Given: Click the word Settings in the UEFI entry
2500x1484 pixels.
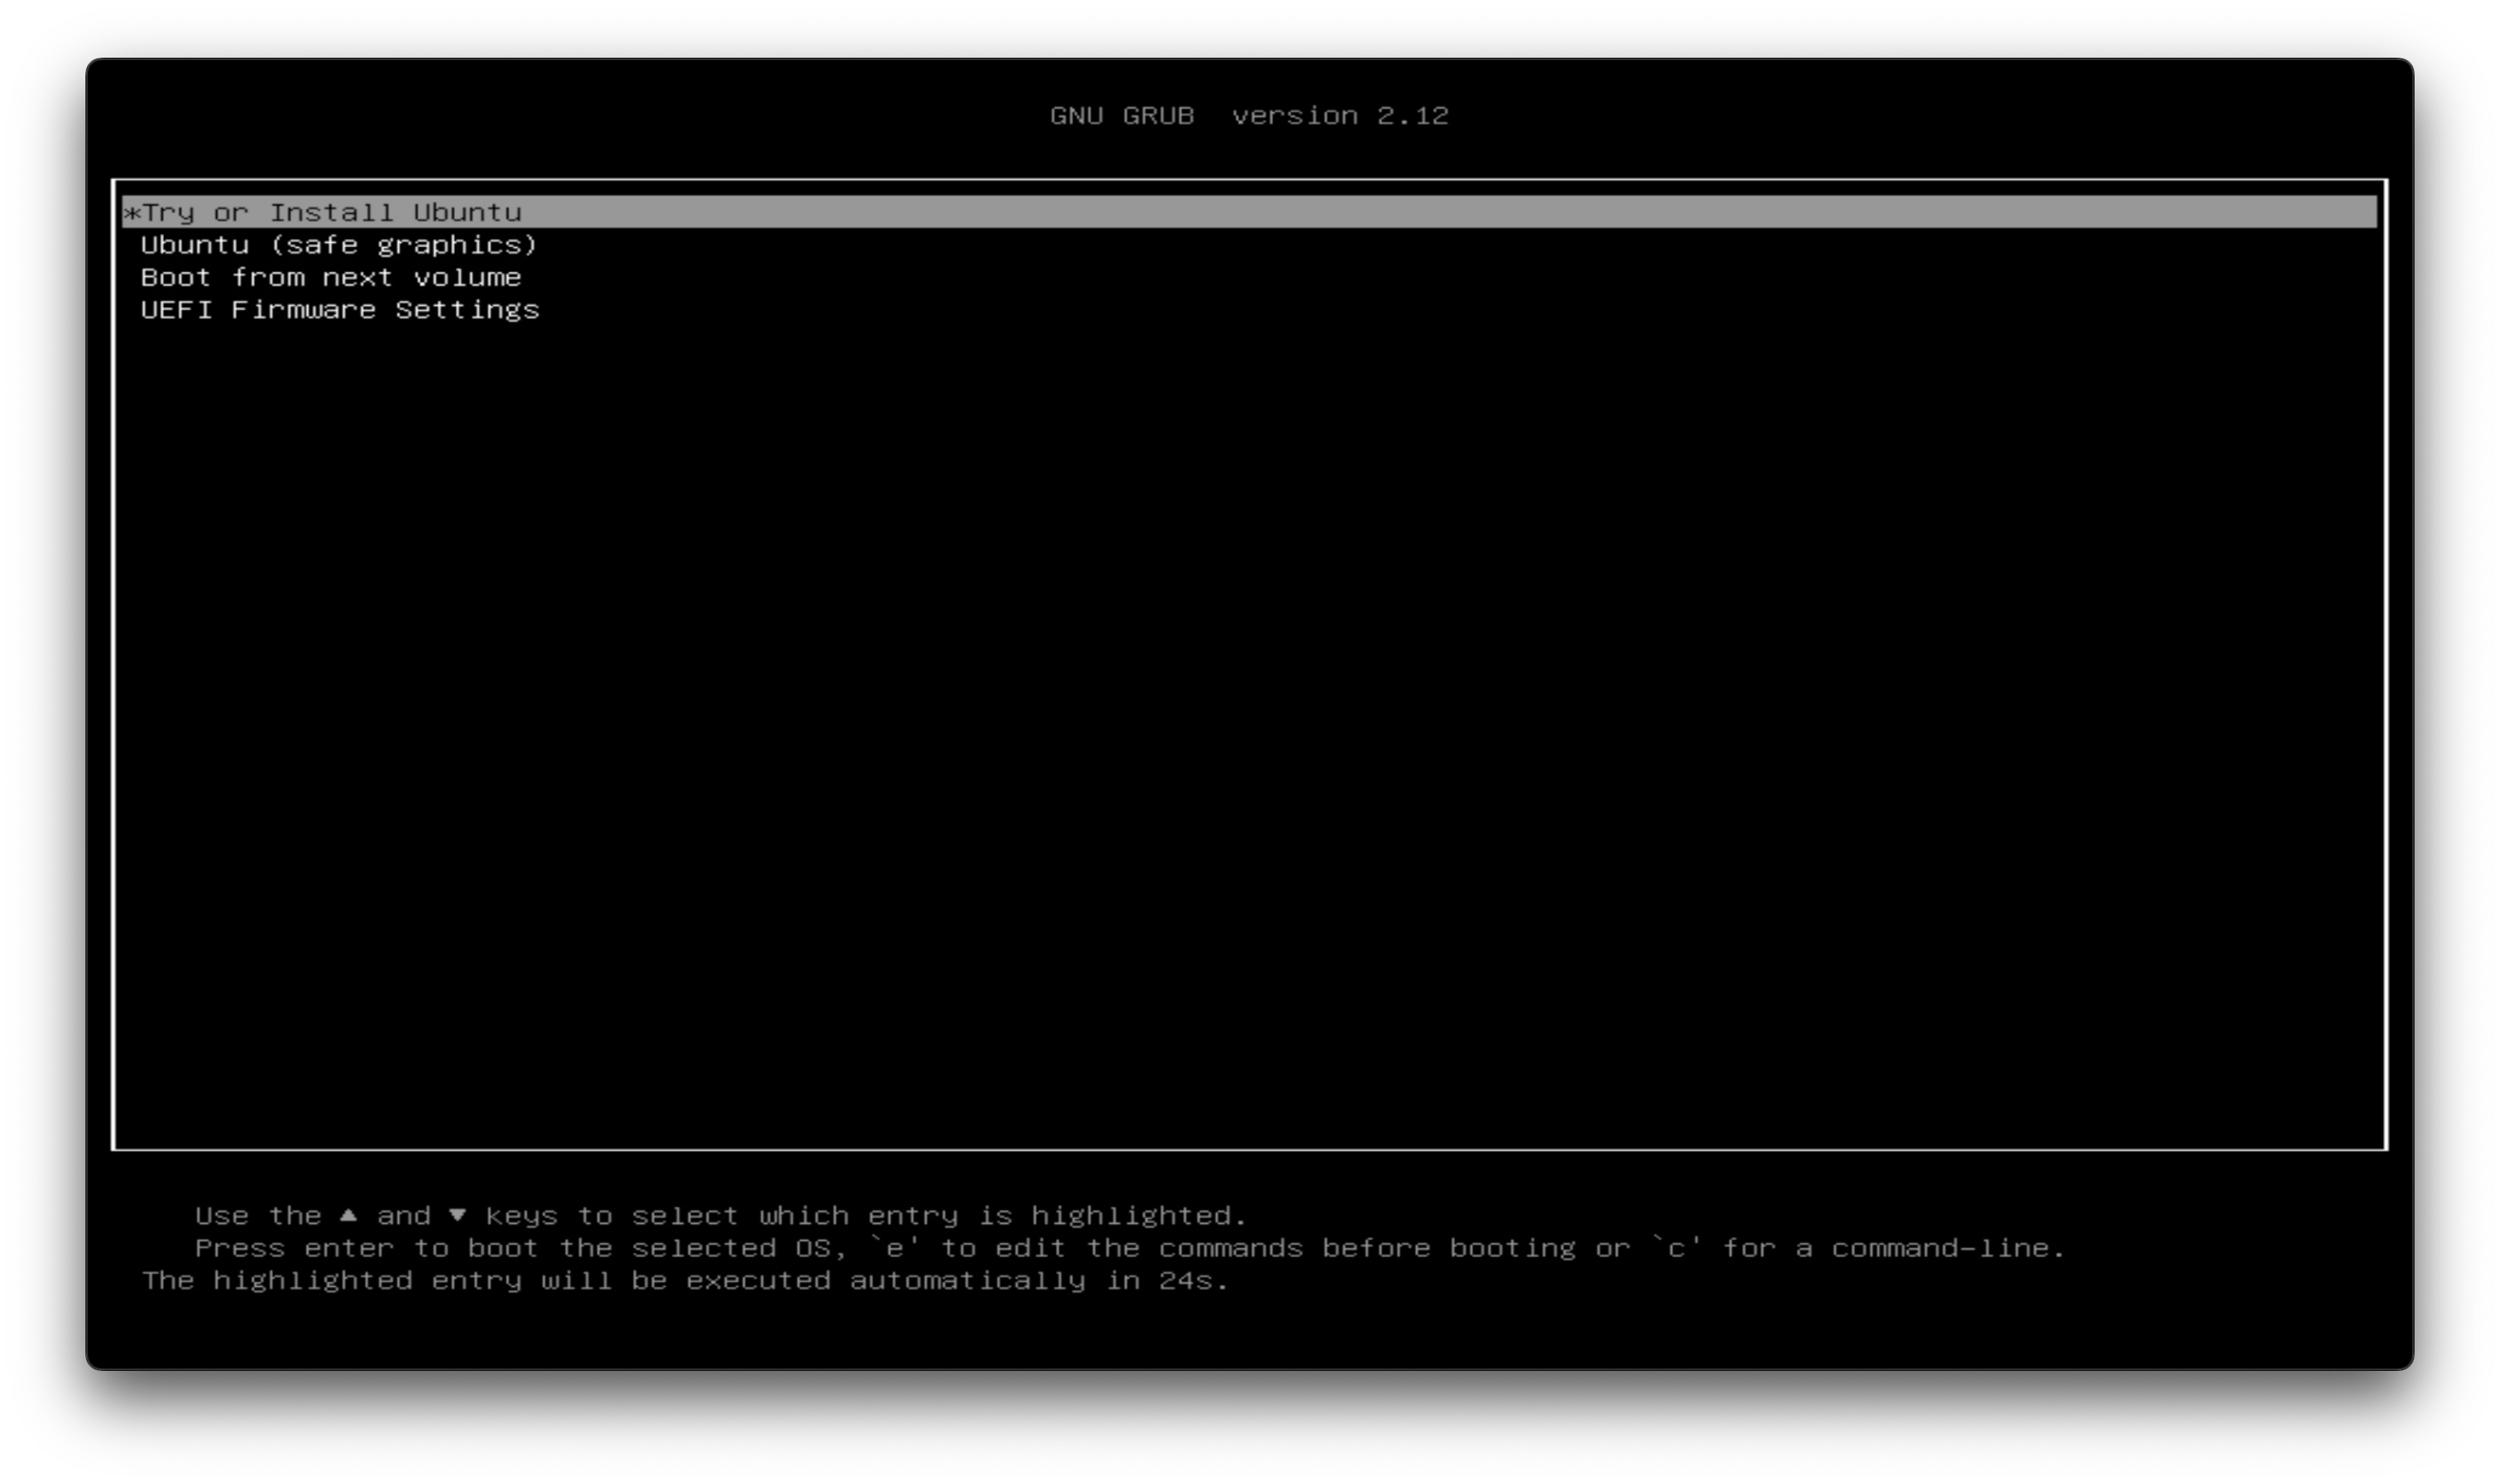Looking at the screenshot, I should tap(467, 310).
